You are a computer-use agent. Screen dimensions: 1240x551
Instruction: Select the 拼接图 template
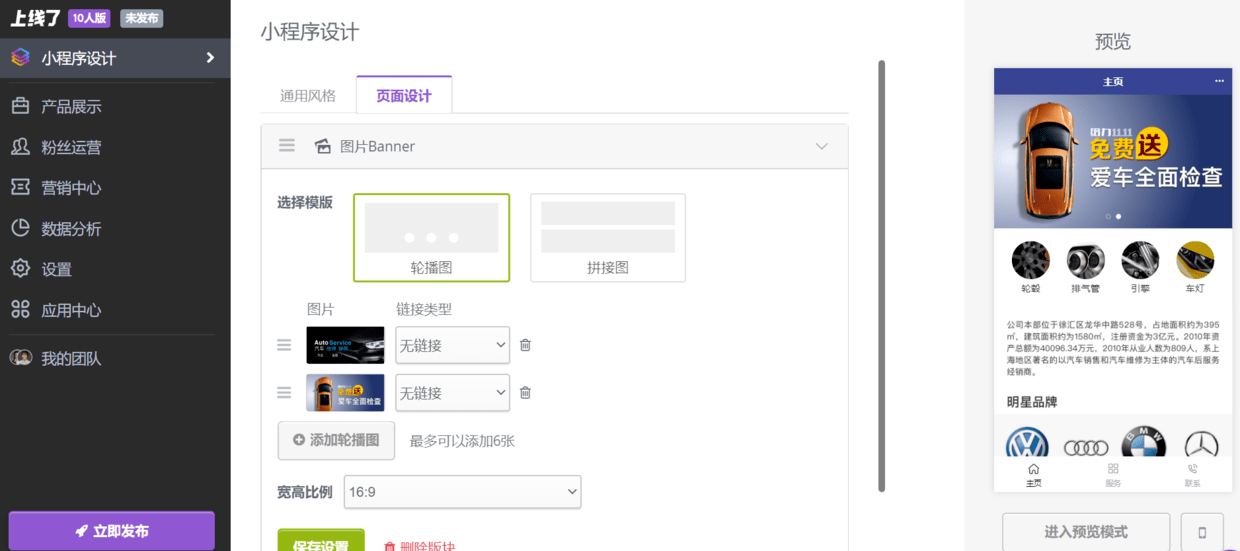[x=608, y=238]
